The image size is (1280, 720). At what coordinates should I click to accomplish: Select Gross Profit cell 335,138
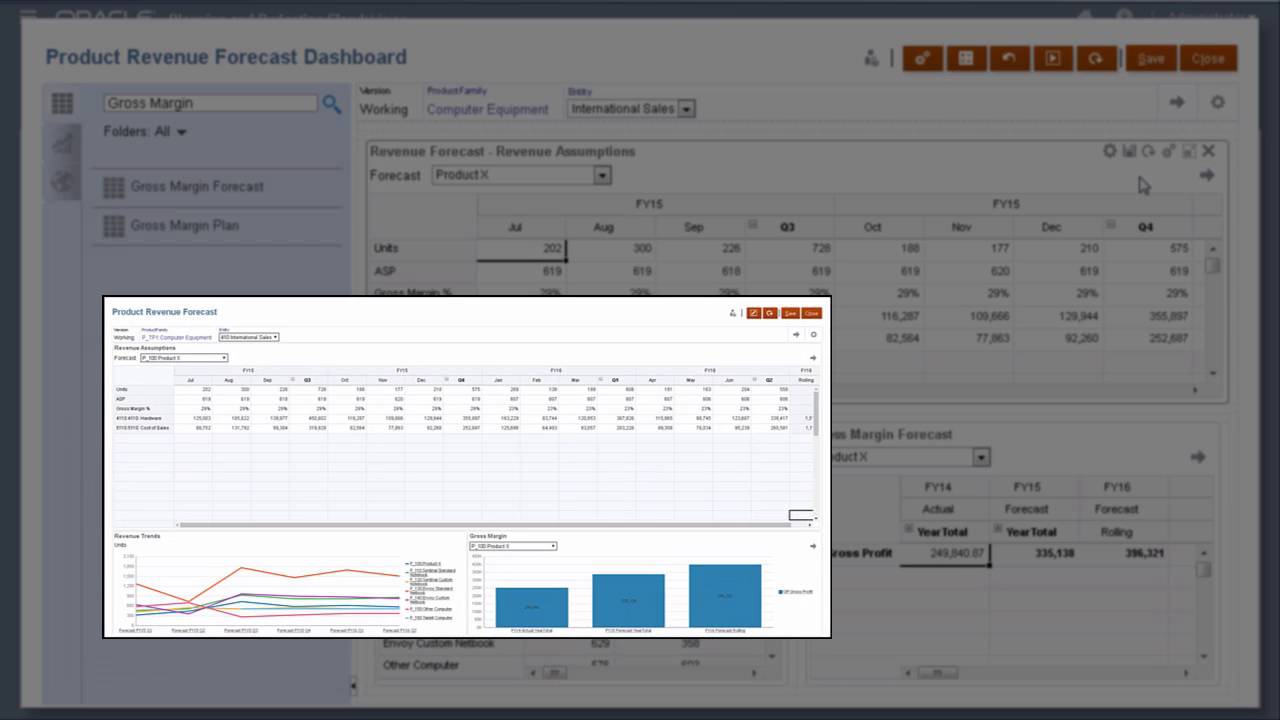pyautogui.click(x=1035, y=553)
